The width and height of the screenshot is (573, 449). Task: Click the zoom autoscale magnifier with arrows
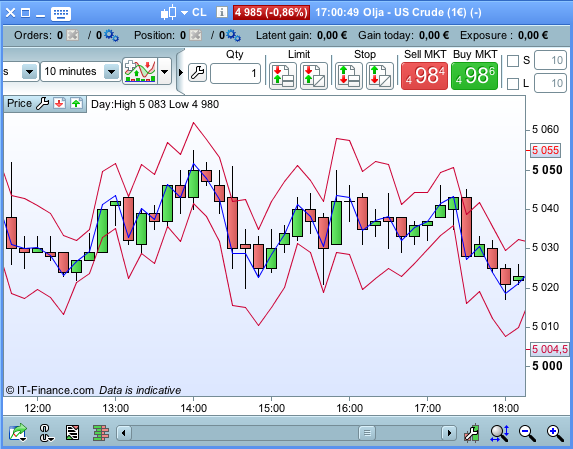click(x=500, y=433)
